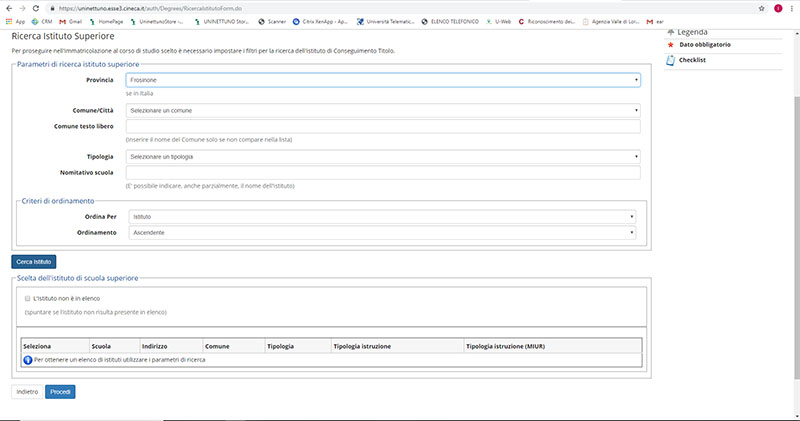Click the Indietro button
Screen dimensions: 800x421
(x=27, y=391)
